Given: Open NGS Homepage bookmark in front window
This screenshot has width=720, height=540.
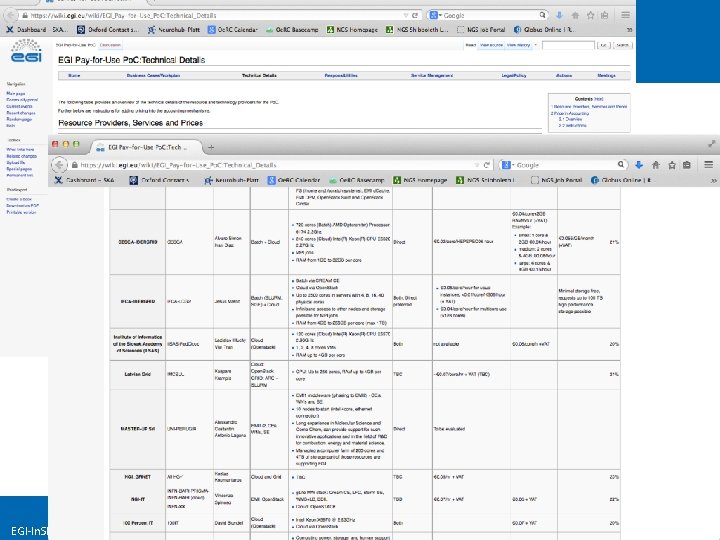Looking at the screenshot, I should pyautogui.click(x=420, y=180).
